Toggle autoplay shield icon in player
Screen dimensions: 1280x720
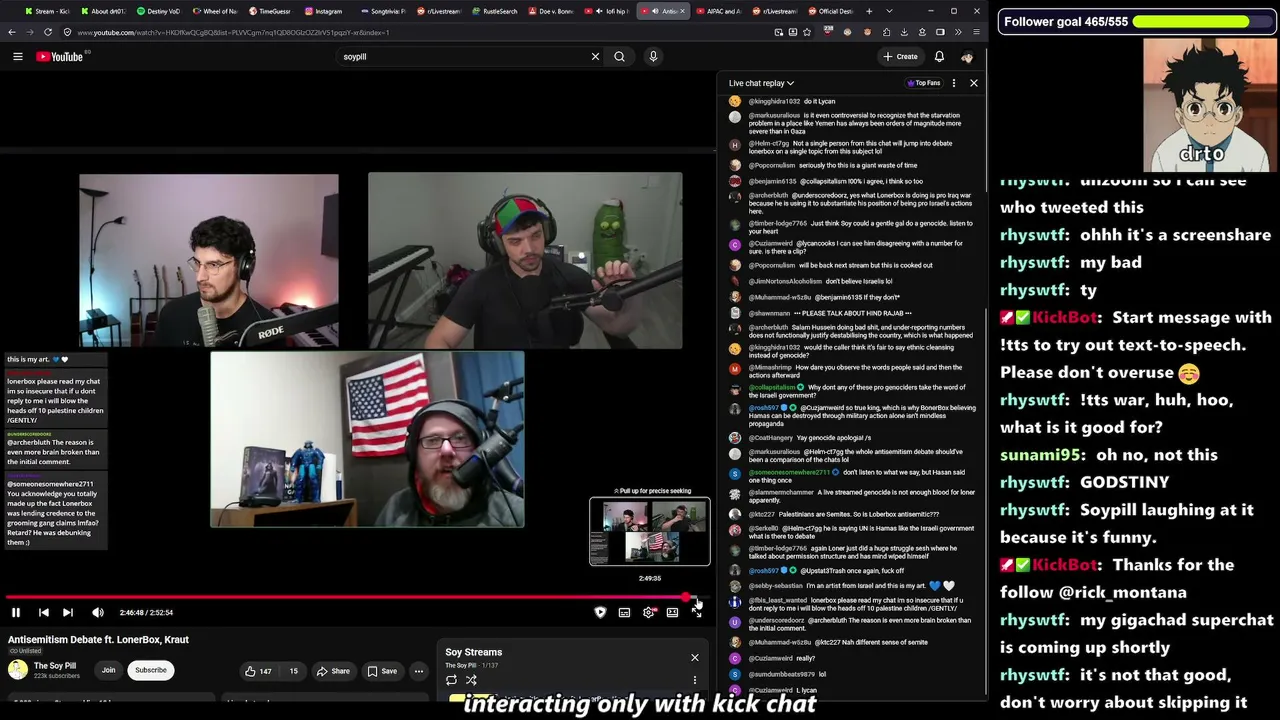[600, 612]
